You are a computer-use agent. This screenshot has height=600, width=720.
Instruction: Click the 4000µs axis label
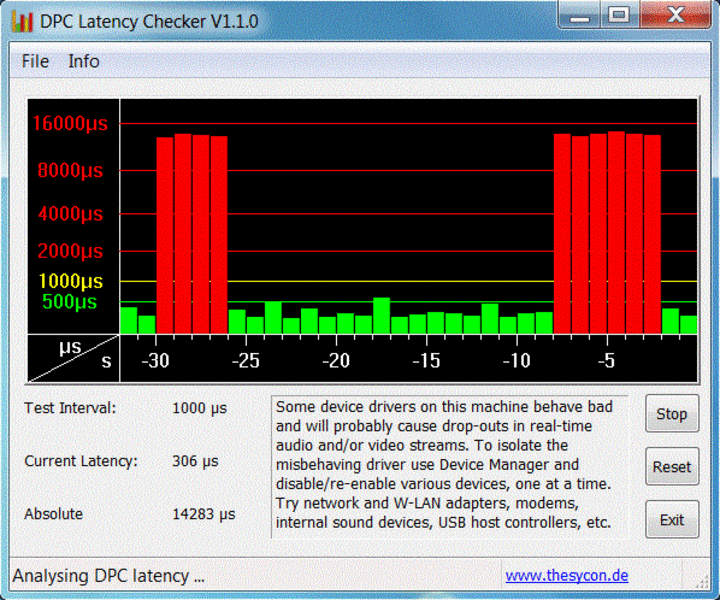coord(70,214)
